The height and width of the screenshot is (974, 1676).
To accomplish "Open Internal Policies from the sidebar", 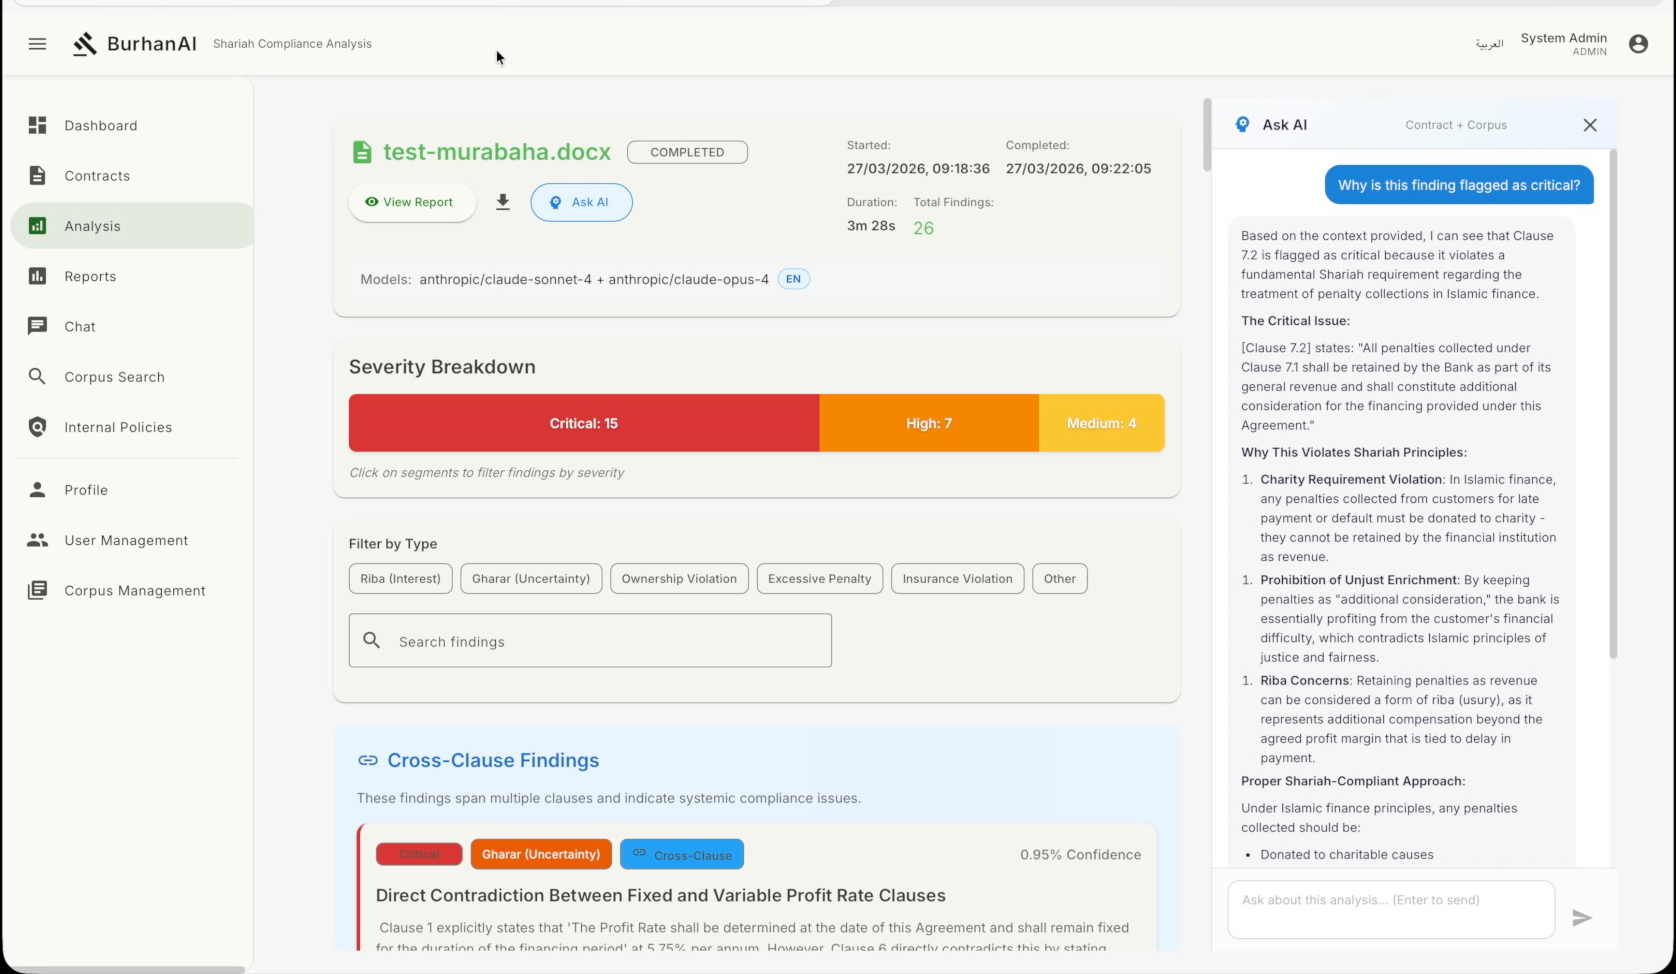I will click(118, 427).
